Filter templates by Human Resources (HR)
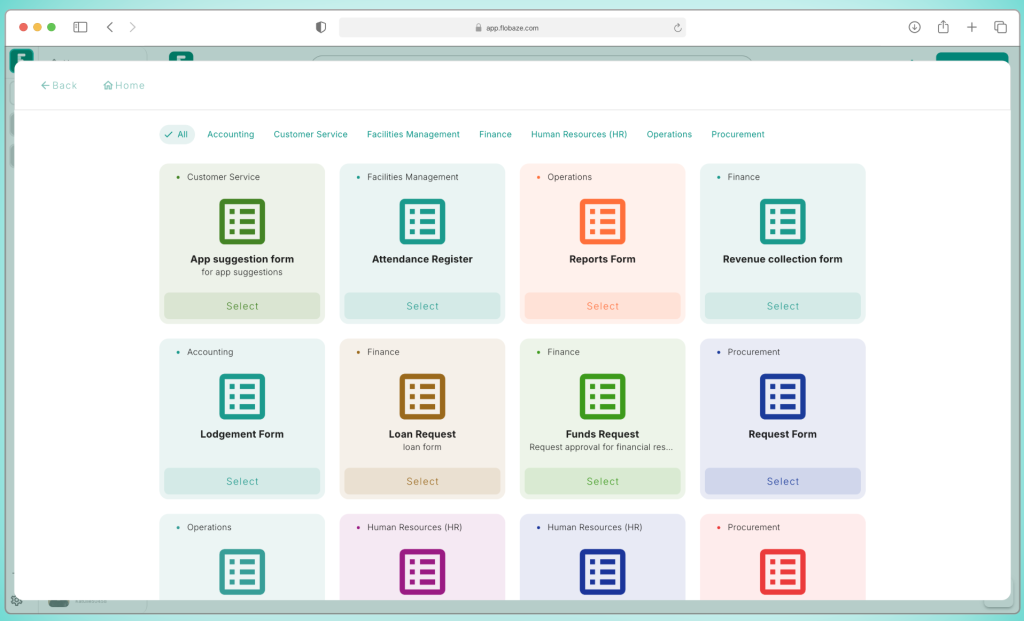Screen dimensions: 1024x621 (x=578, y=134)
